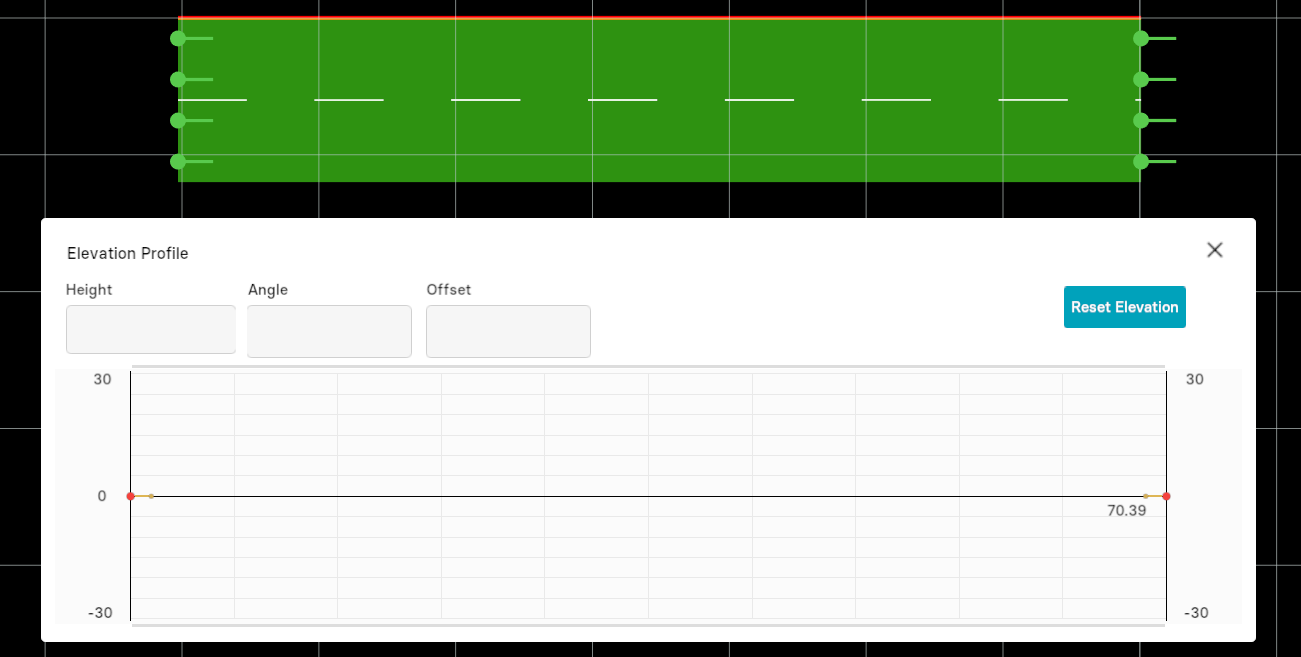Focus the Angle input field
This screenshot has height=657, width=1301.
[x=329, y=331]
